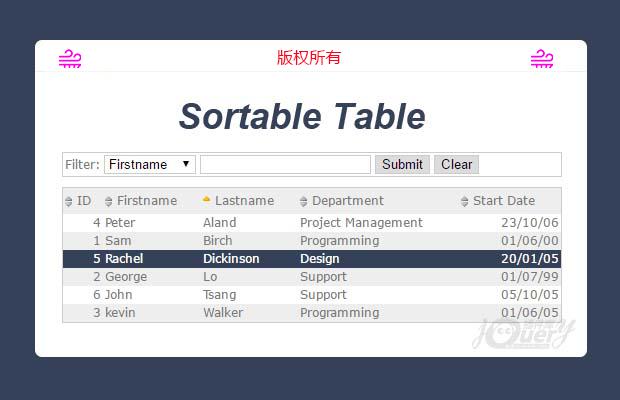Open the Firstname filter dropdown
620x400 pixels.
tap(150, 165)
